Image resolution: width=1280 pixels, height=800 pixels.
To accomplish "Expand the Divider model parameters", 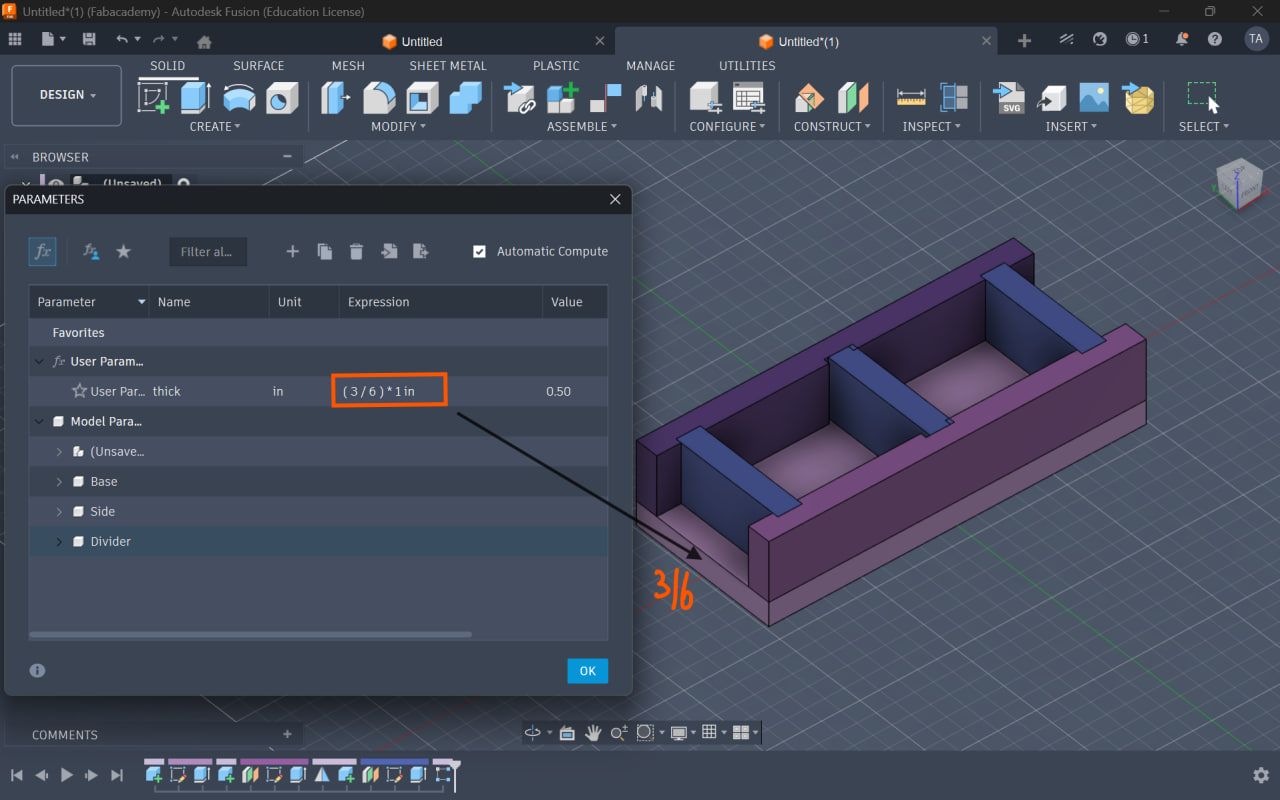I will (x=59, y=541).
